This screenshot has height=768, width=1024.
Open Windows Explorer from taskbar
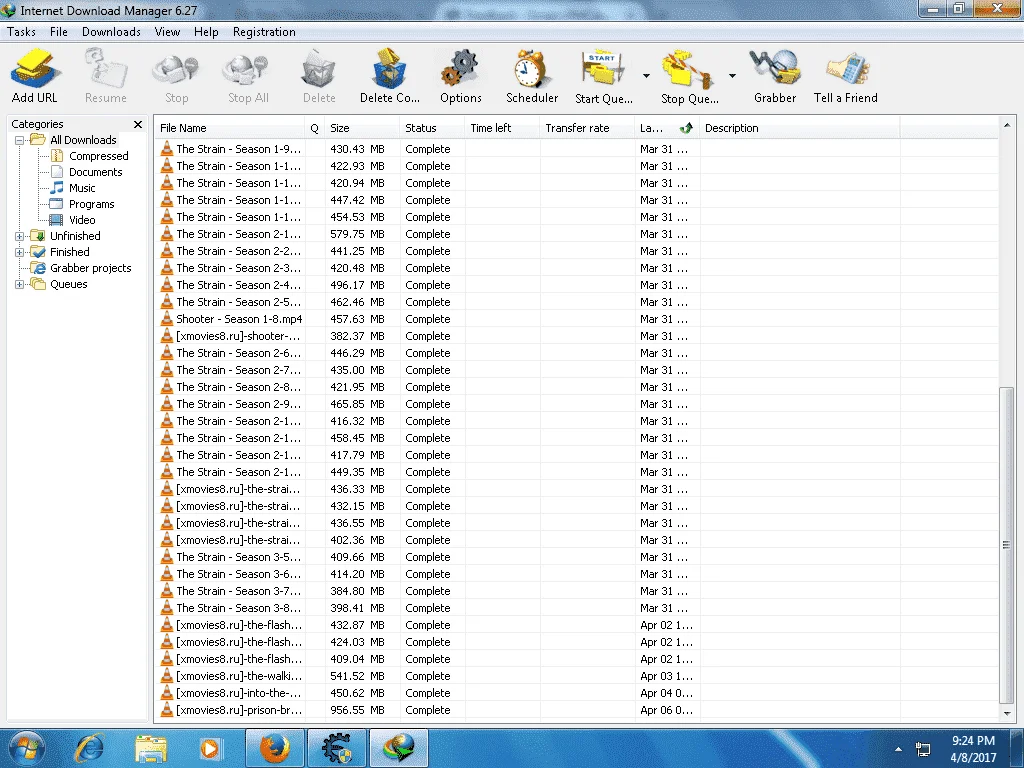(151, 748)
